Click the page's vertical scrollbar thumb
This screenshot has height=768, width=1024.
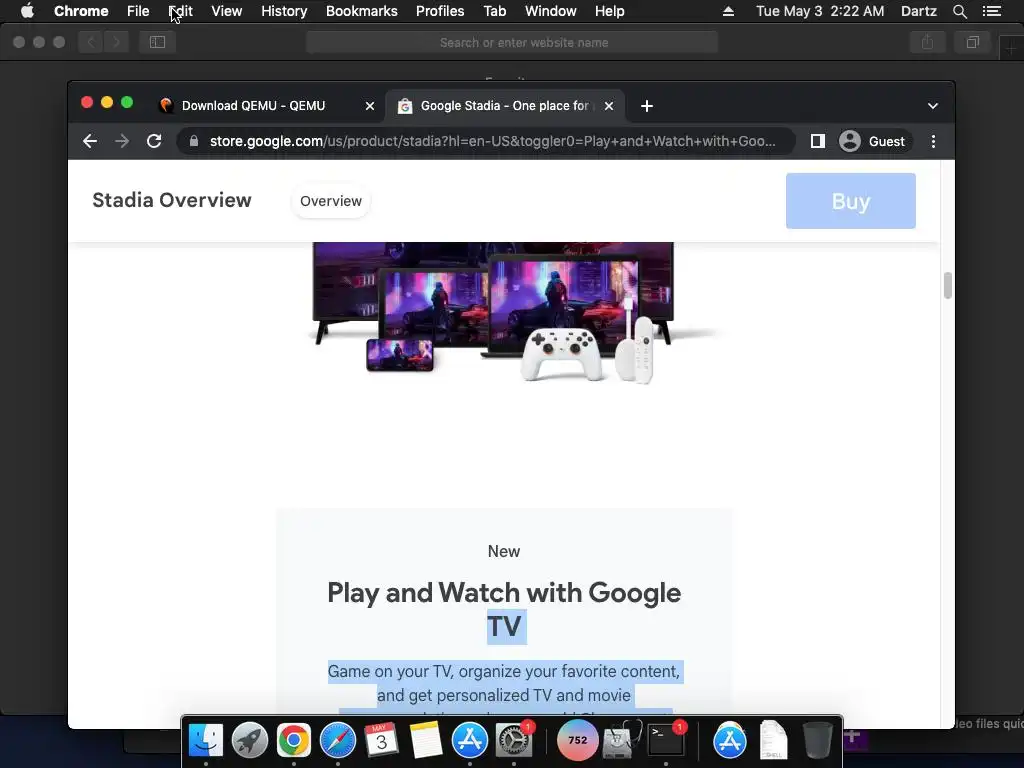pyautogui.click(x=948, y=285)
